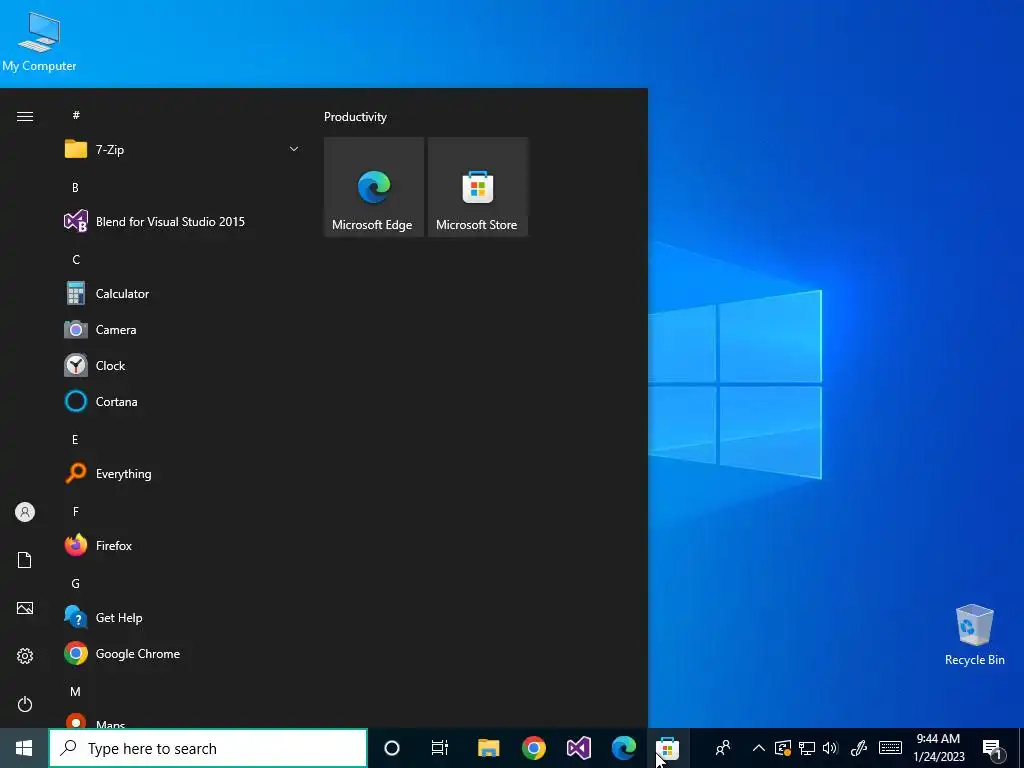Open Documents from Start sidebar

click(25, 560)
